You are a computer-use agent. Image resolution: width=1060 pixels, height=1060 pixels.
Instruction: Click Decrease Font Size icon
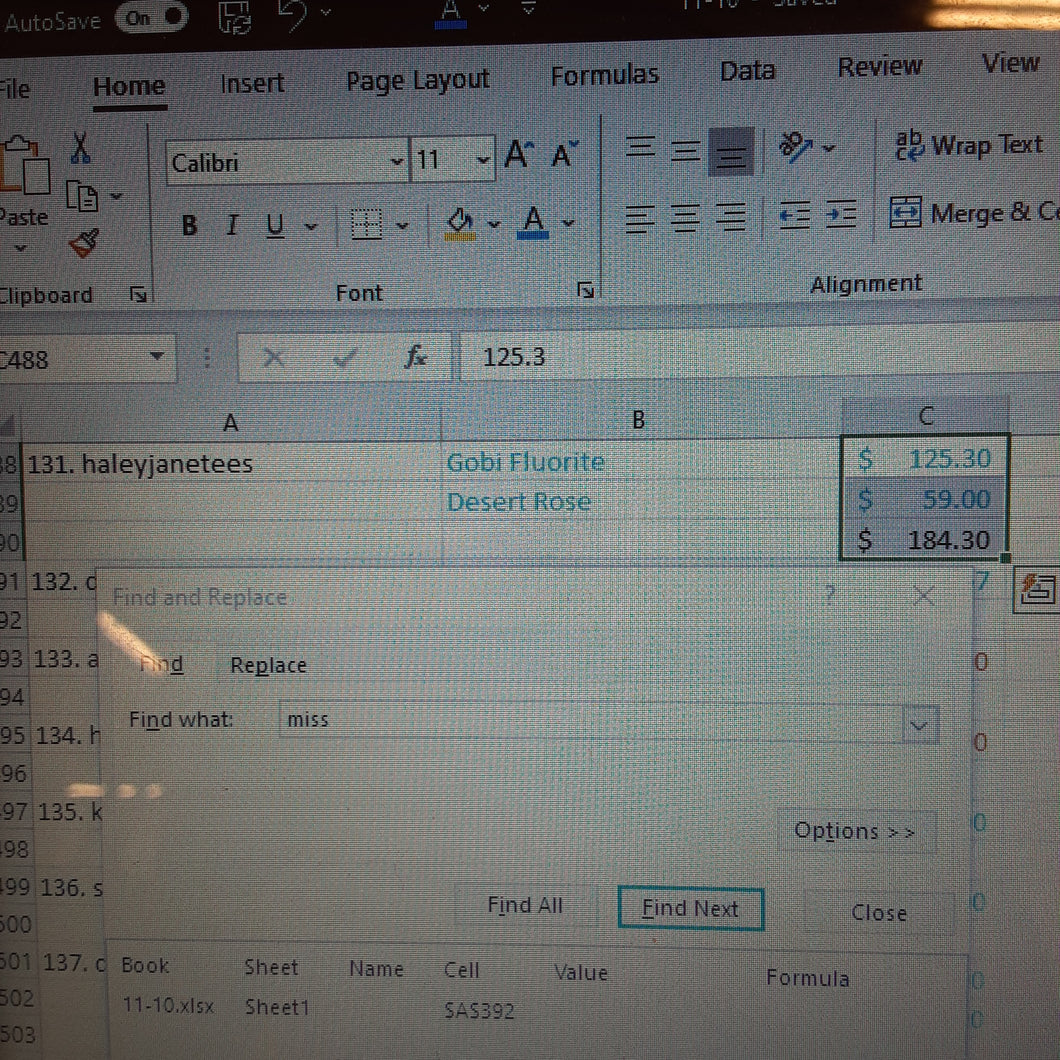[x=564, y=154]
